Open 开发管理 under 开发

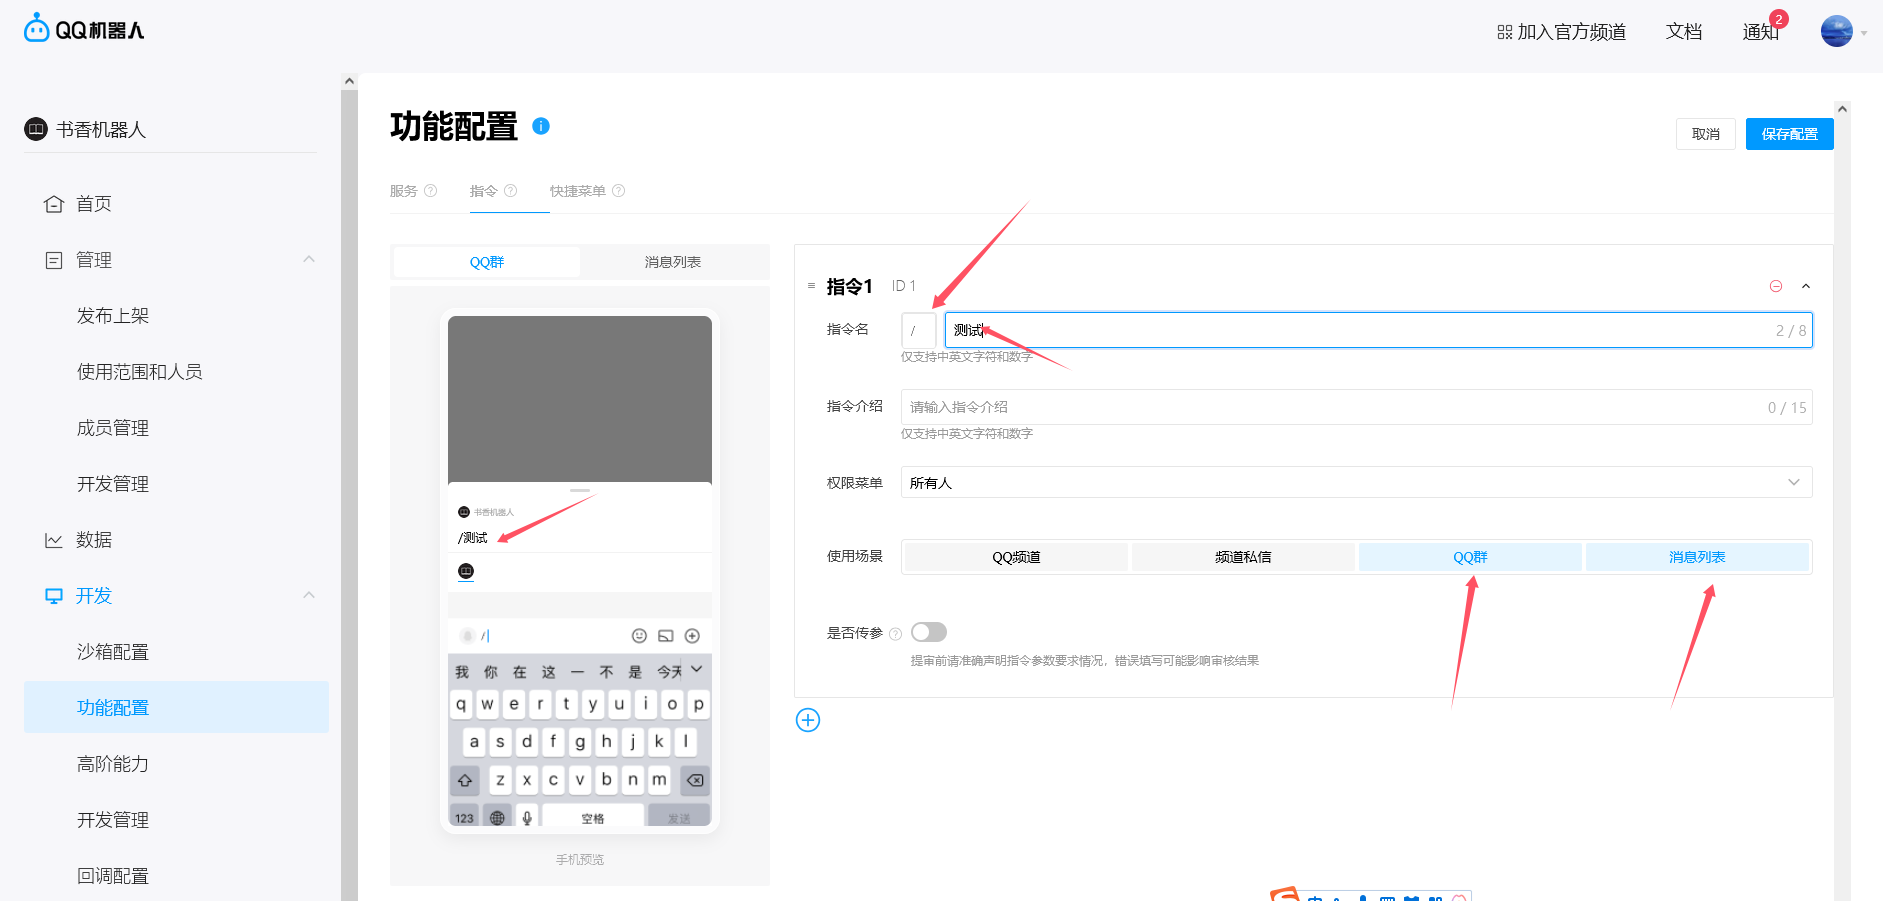[x=113, y=820]
